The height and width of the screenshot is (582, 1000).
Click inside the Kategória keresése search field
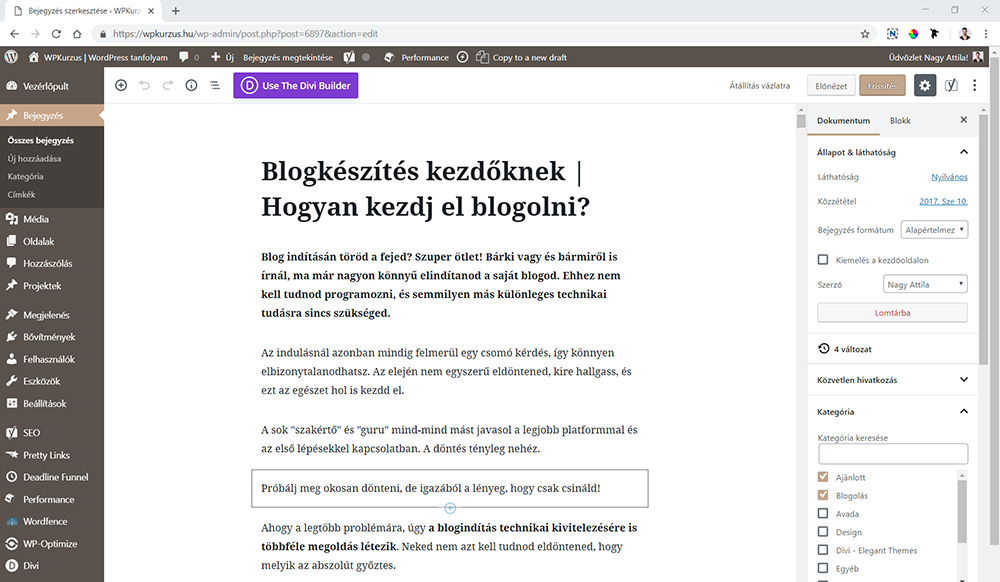click(x=892, y=453)
